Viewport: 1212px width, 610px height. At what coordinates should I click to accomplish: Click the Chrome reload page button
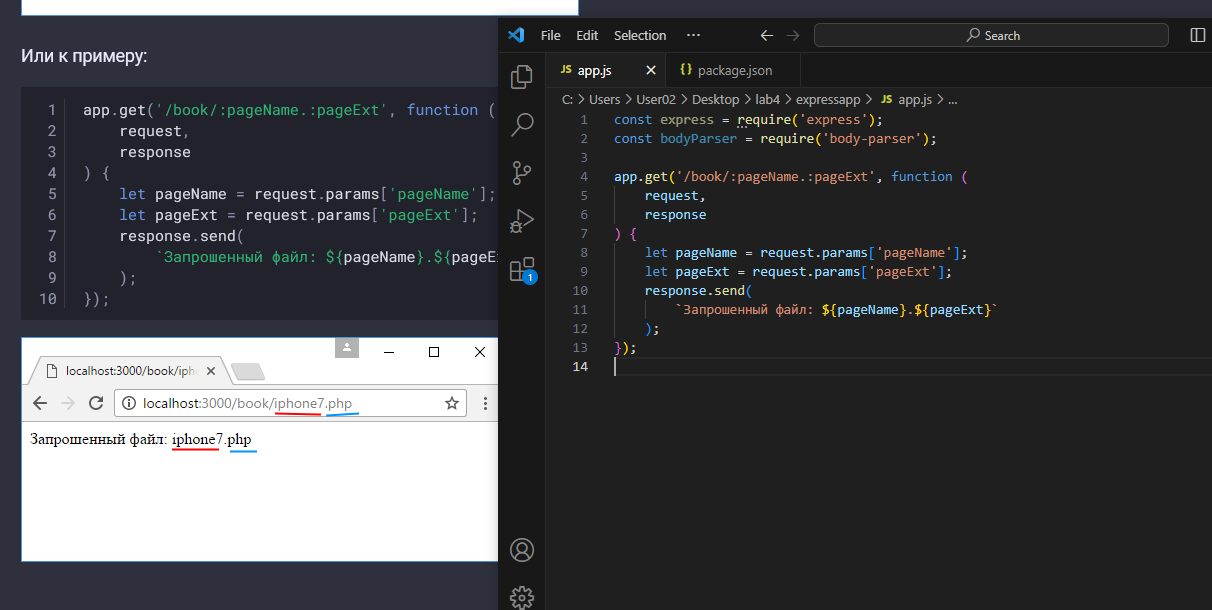(96, 403)
